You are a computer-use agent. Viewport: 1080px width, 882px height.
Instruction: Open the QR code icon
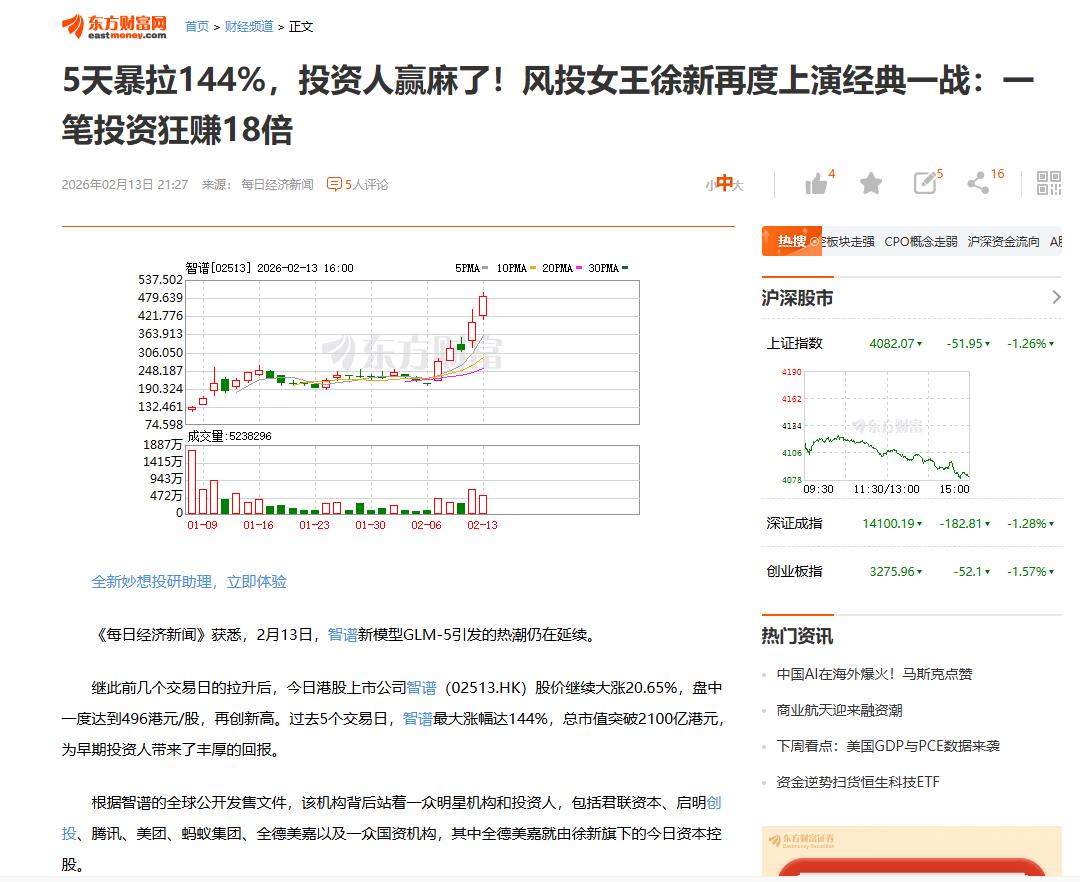[1049, 183]
